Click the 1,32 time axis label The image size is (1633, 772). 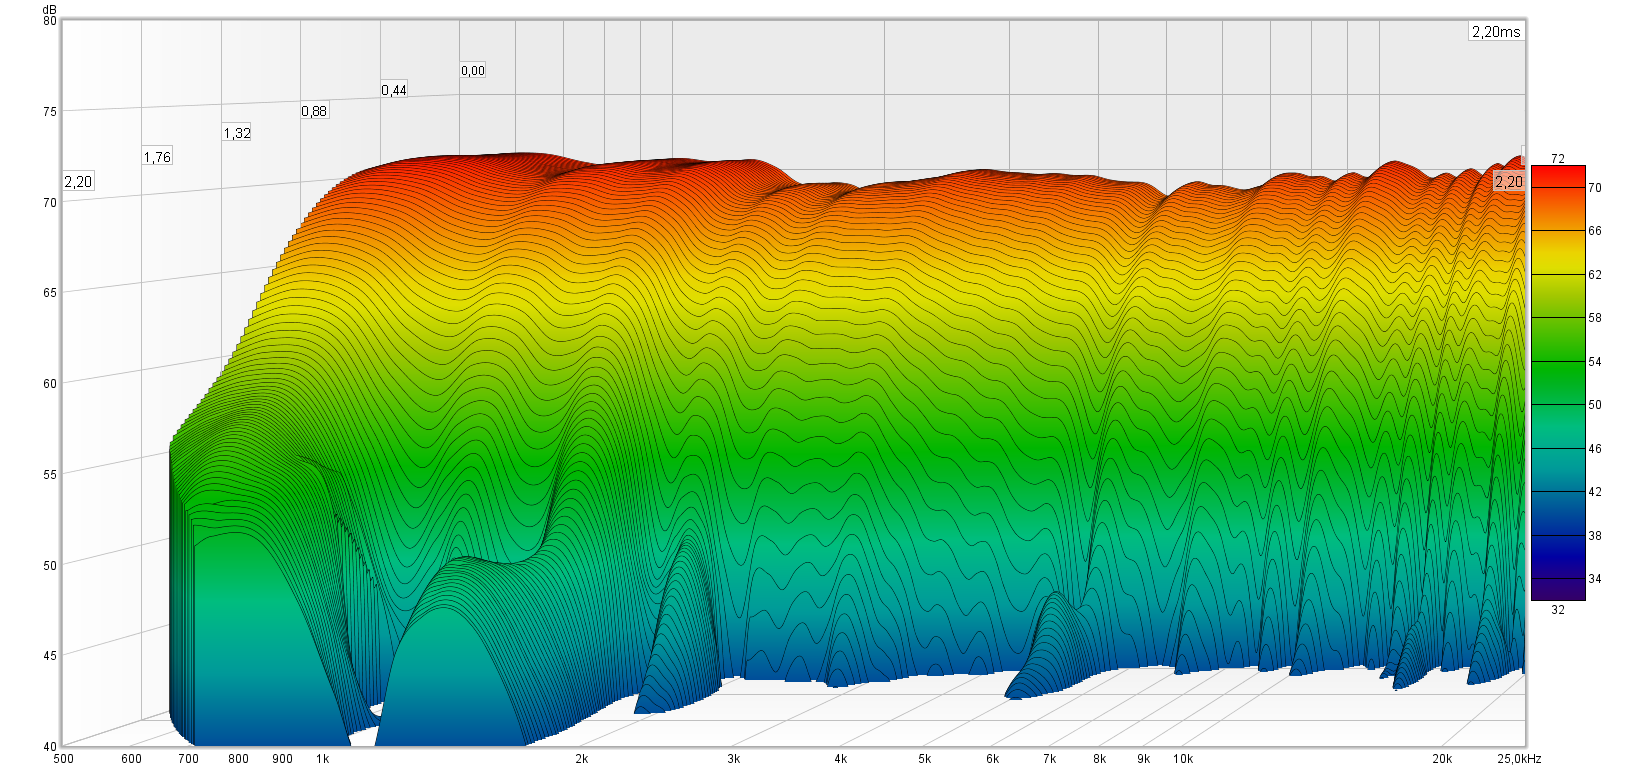point(237,133)
